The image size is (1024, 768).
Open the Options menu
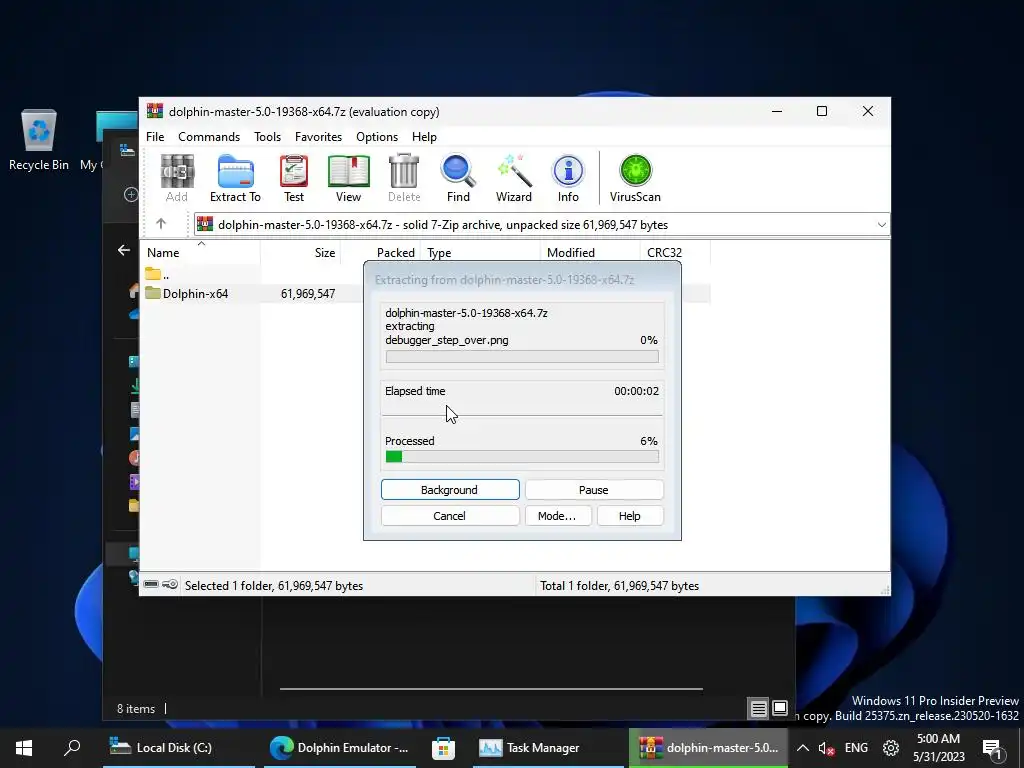click(377, 136)
